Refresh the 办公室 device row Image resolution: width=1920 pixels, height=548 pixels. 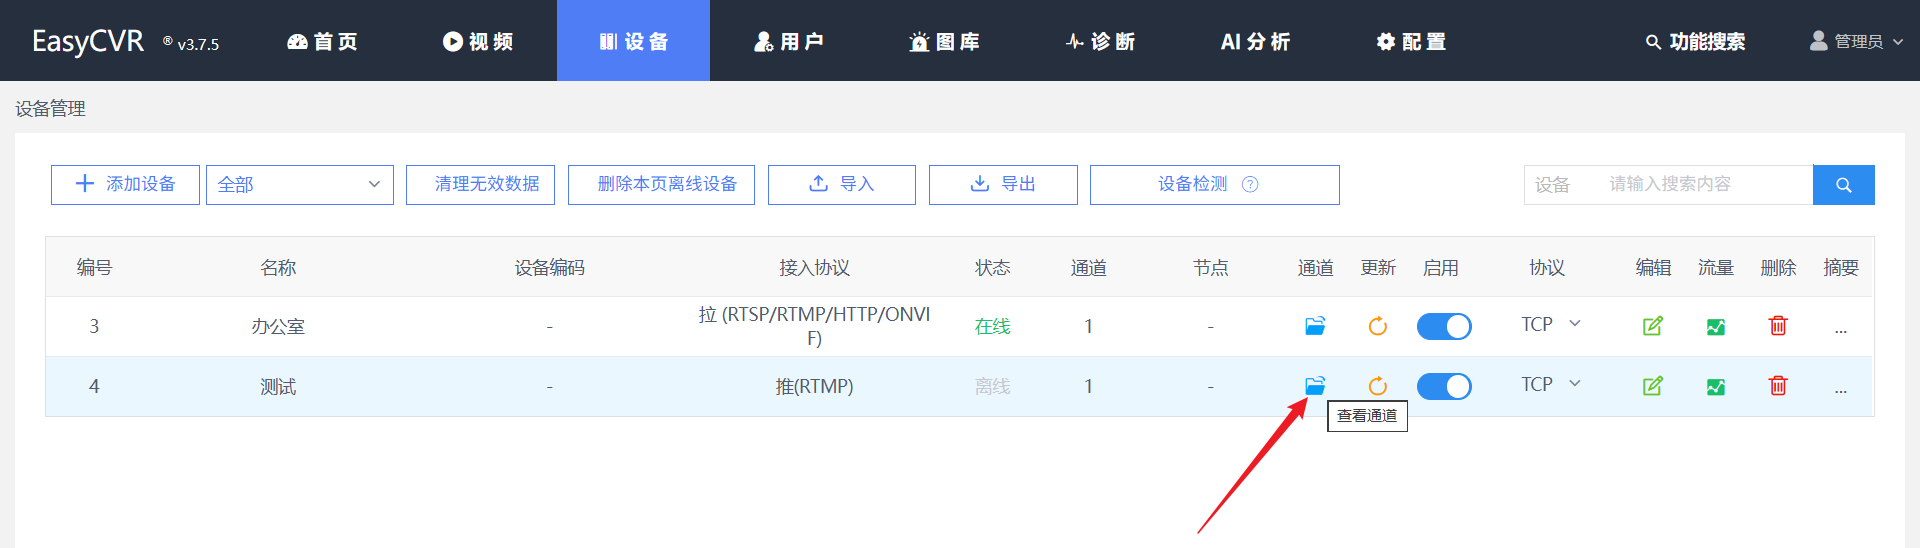pyautogui.click(x=1378, y=326)
